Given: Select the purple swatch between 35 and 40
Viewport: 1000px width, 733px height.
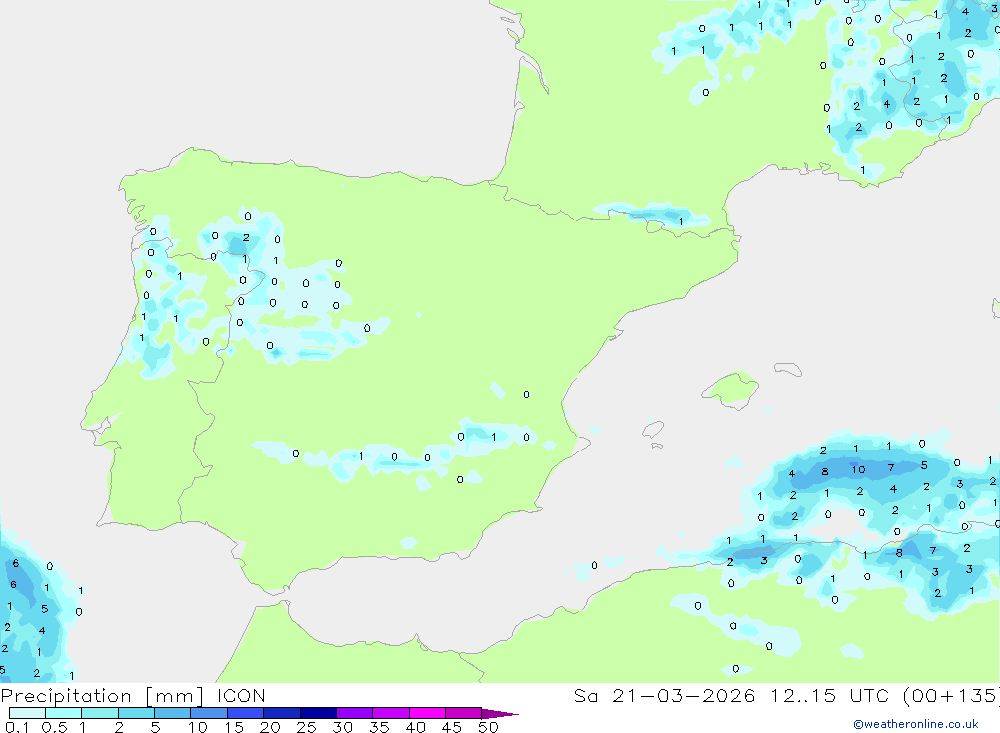Looking at the screenshot, I should (x=391, y=713).
